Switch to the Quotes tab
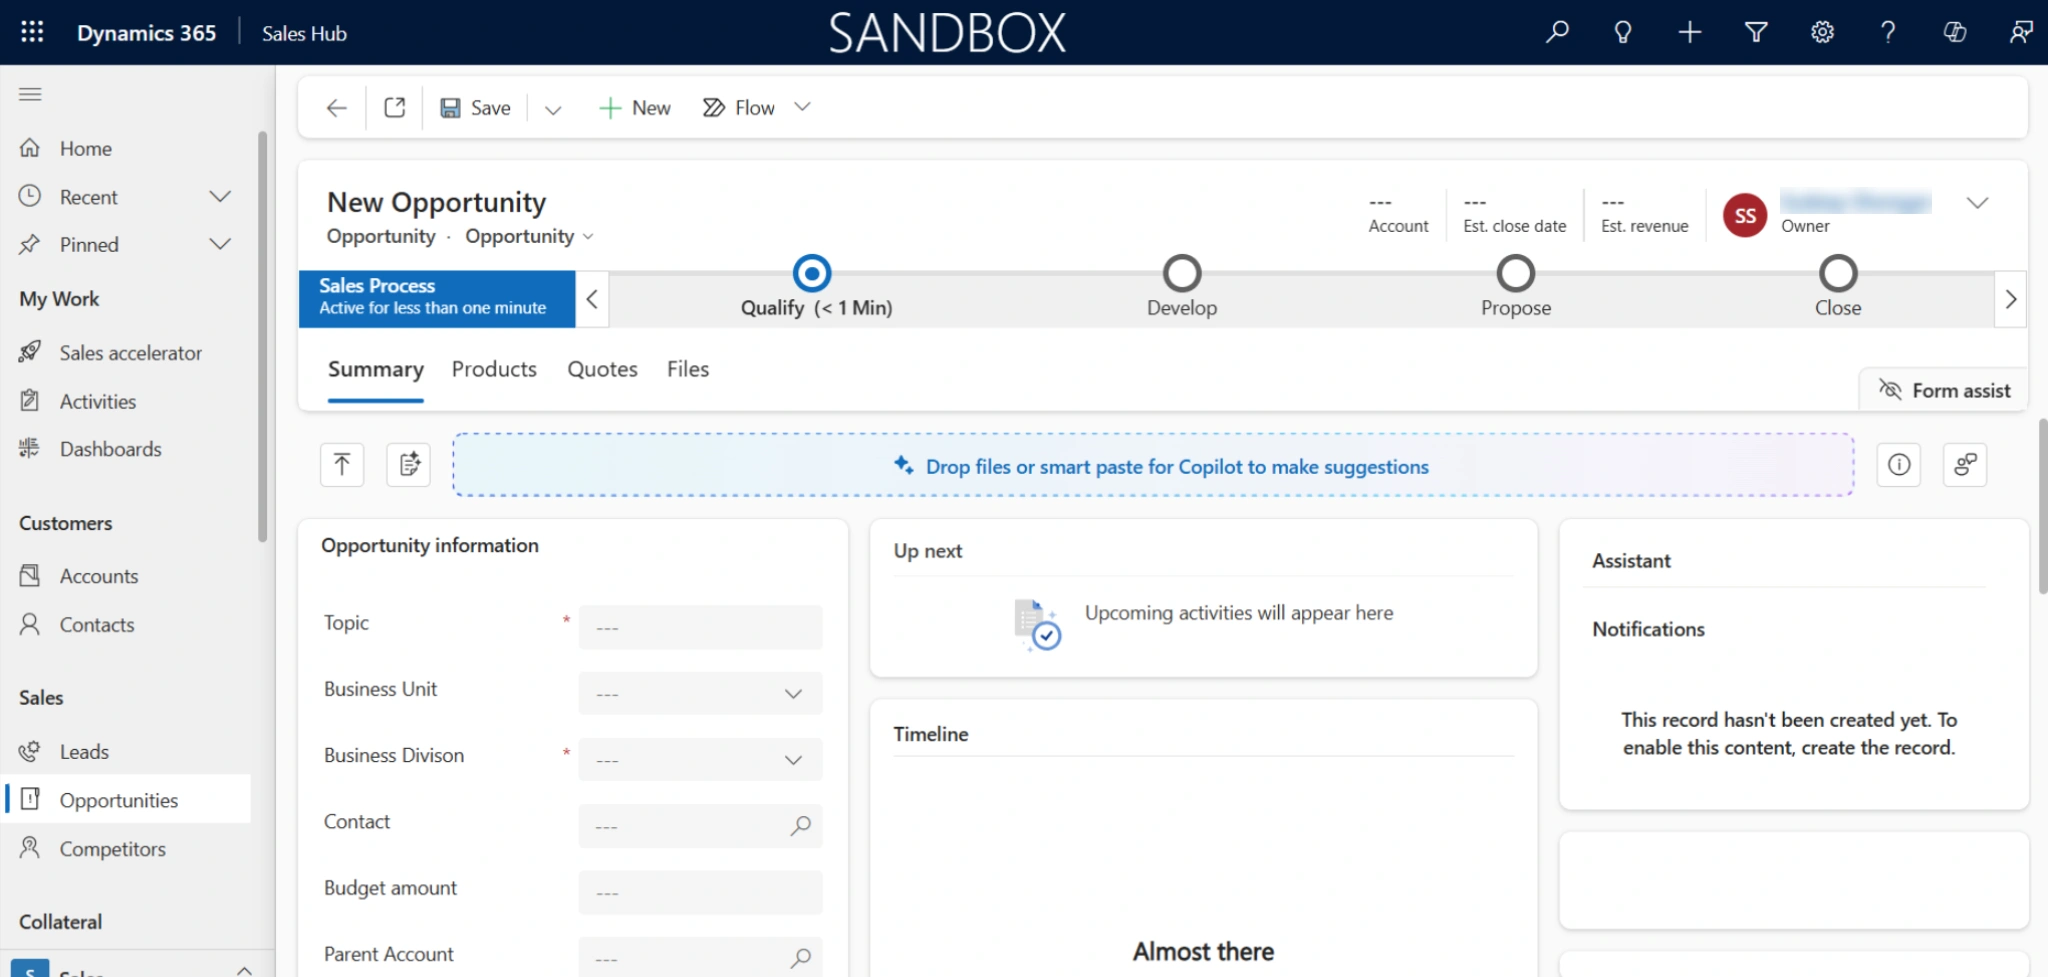This screenshot has height=977, width=2048. tap(602, 369)
